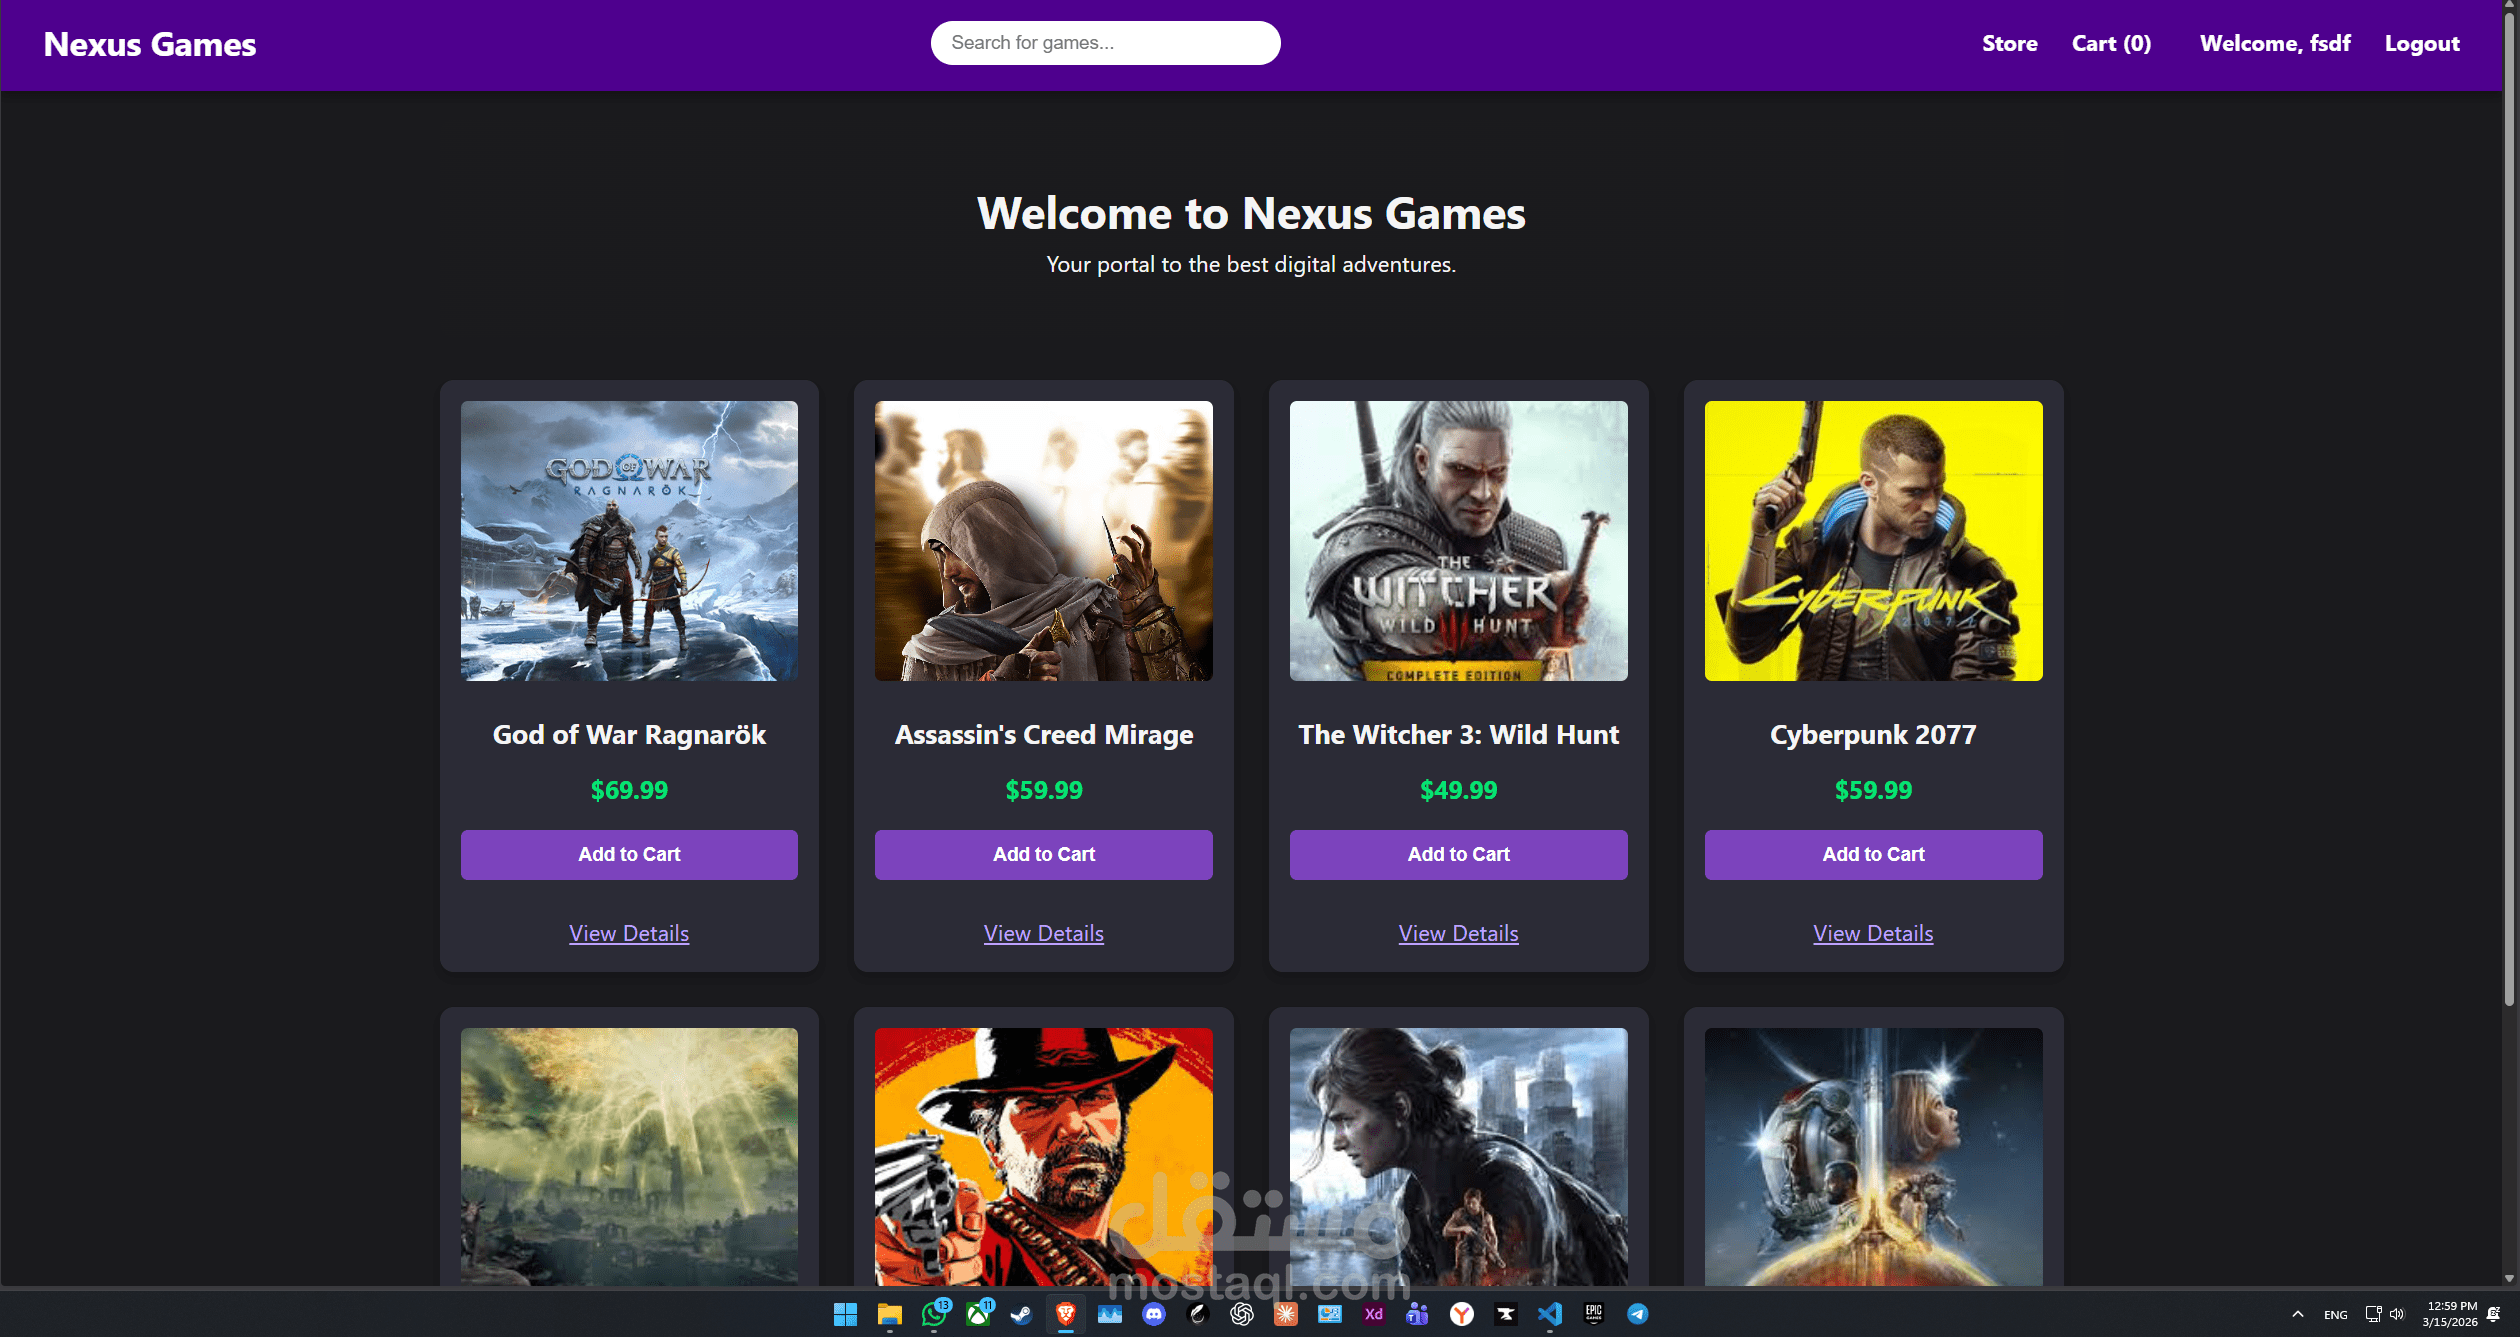The width and height of the screenshot is (2520, 1337).
Task: Launch the Epic Games launcher
Action: point(1594,1314)
